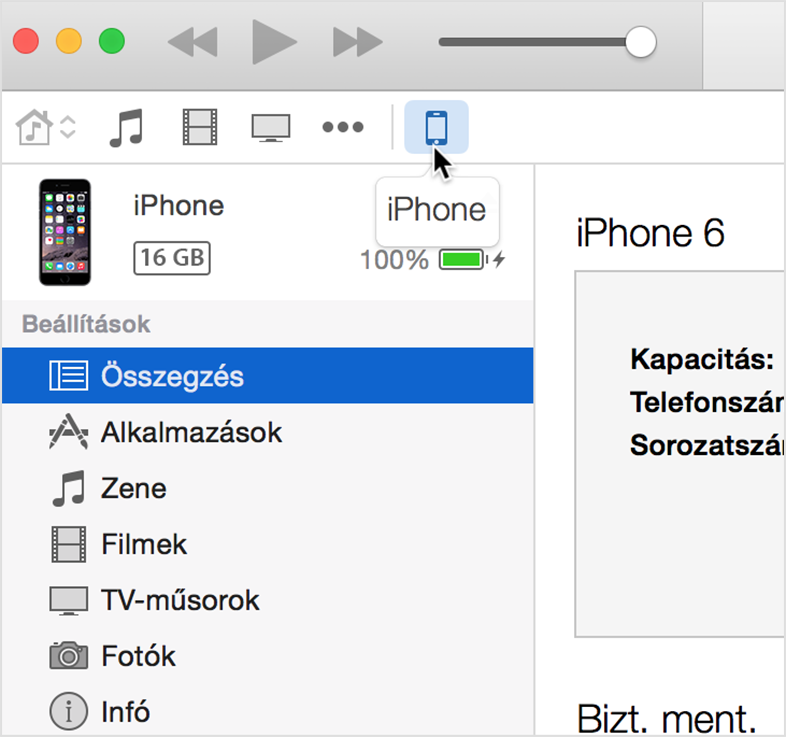Skip to previous track with rewind
This screenshot has width=786, height=738.
191,42
